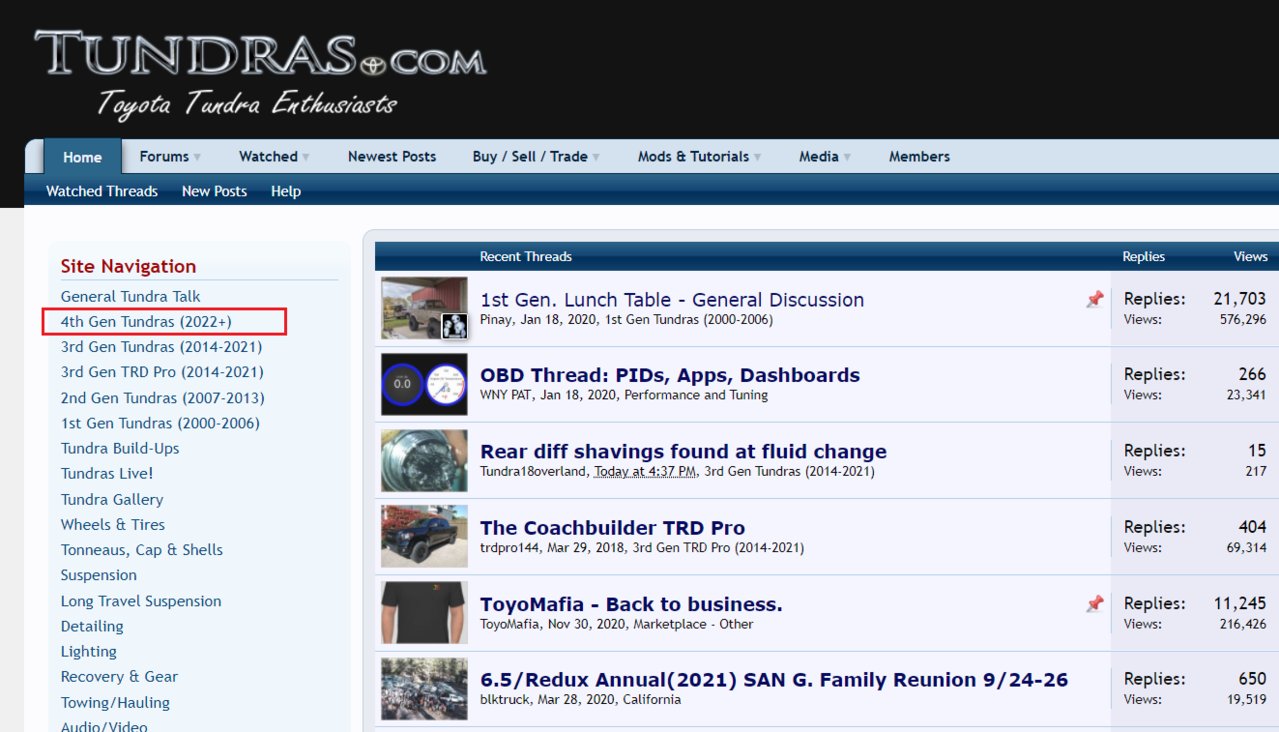Open the Wheels & Tires sidebar link

pyautogui.click(x=113, y=524)
